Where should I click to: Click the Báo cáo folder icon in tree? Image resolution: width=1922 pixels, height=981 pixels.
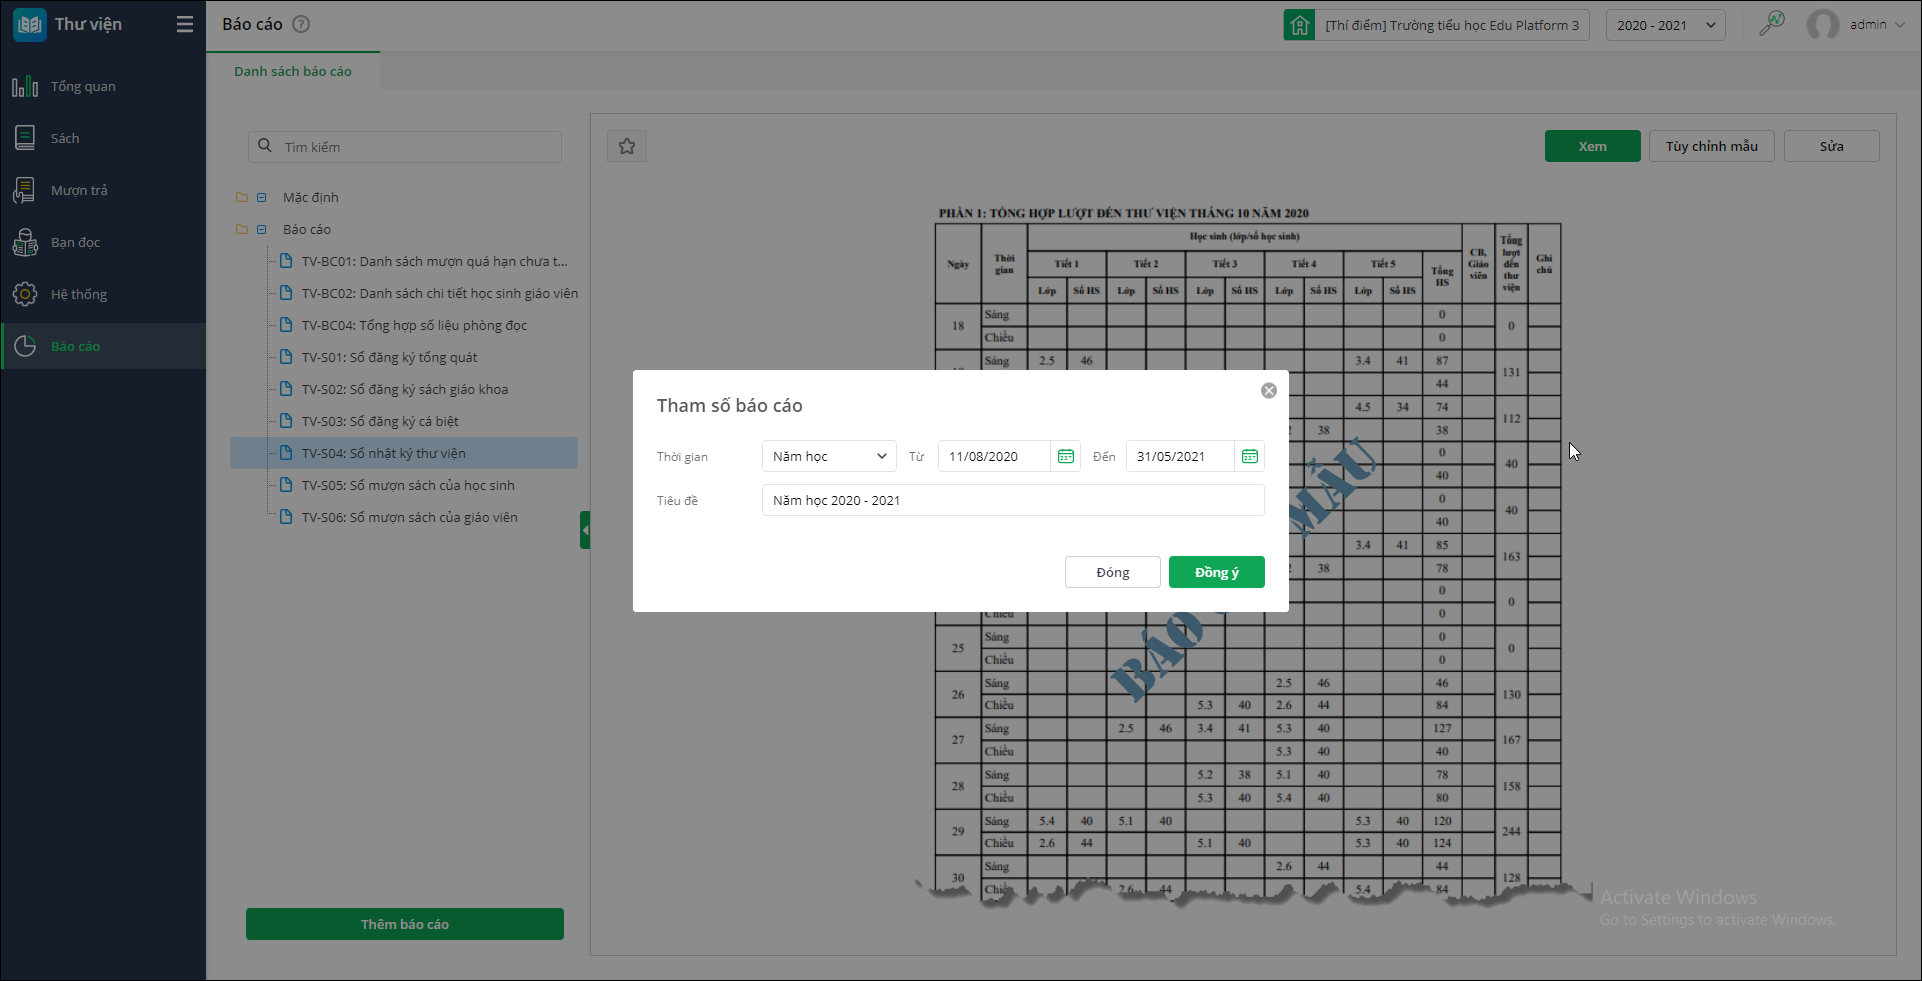pos(241,229)
